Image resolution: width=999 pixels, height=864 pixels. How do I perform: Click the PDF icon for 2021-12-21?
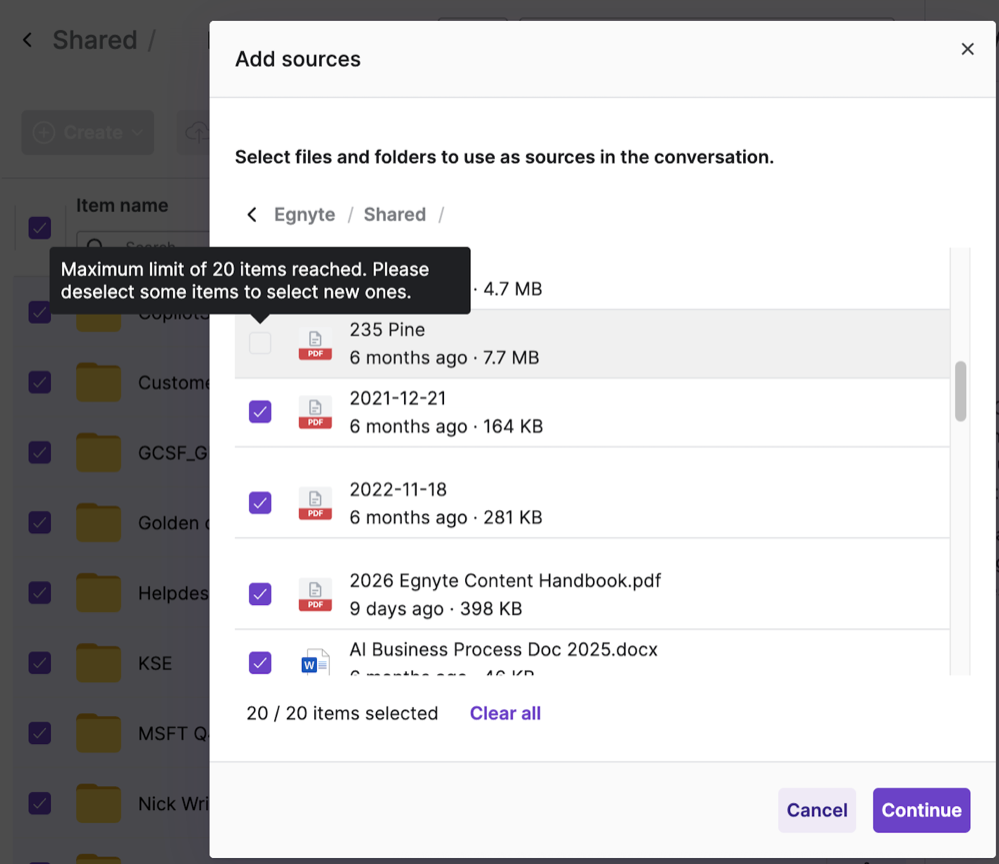(315, 412)
